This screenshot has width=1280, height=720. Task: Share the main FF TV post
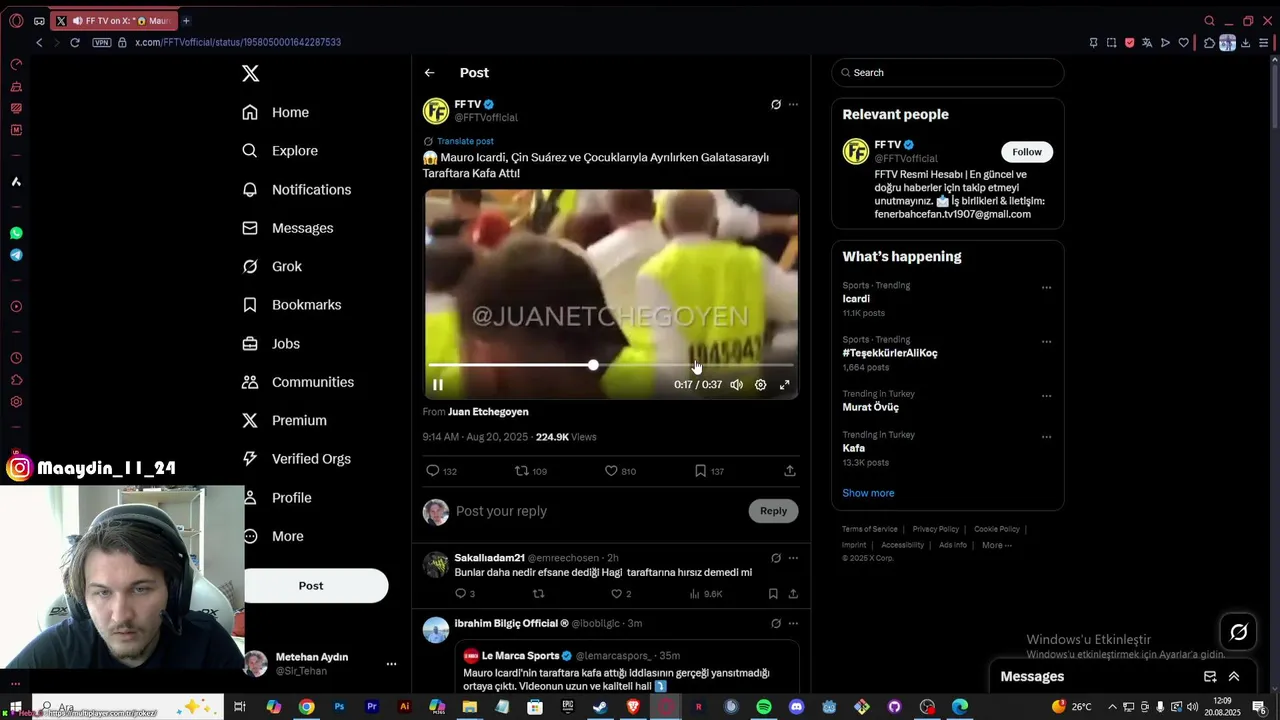pyautogui.click(x=790, y=471)
